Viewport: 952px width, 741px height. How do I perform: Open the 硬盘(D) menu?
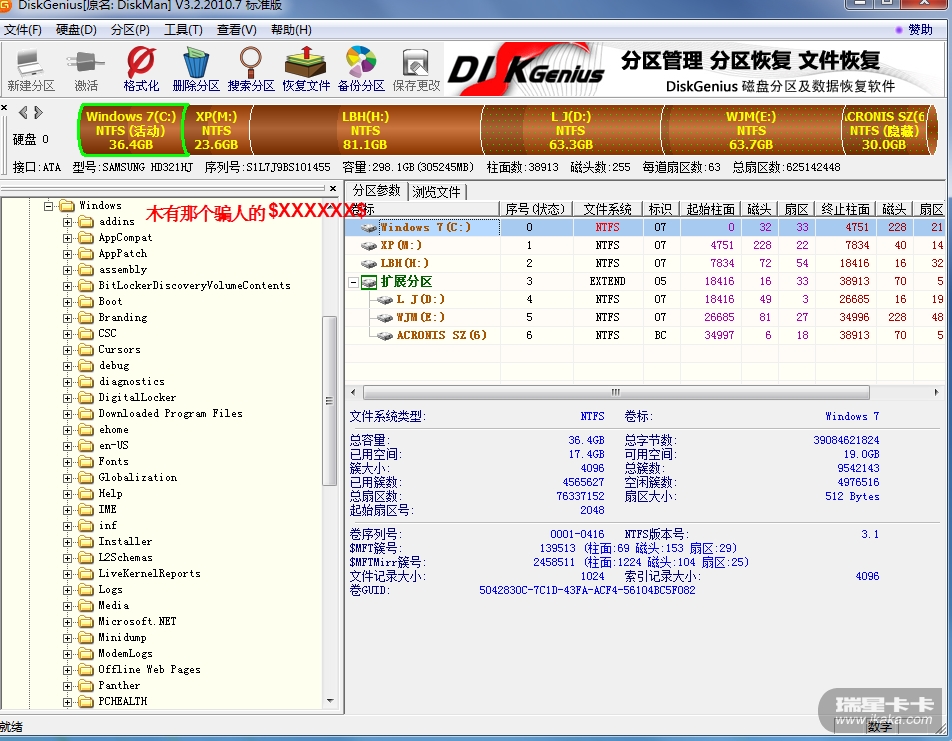(x=76, y=30)
